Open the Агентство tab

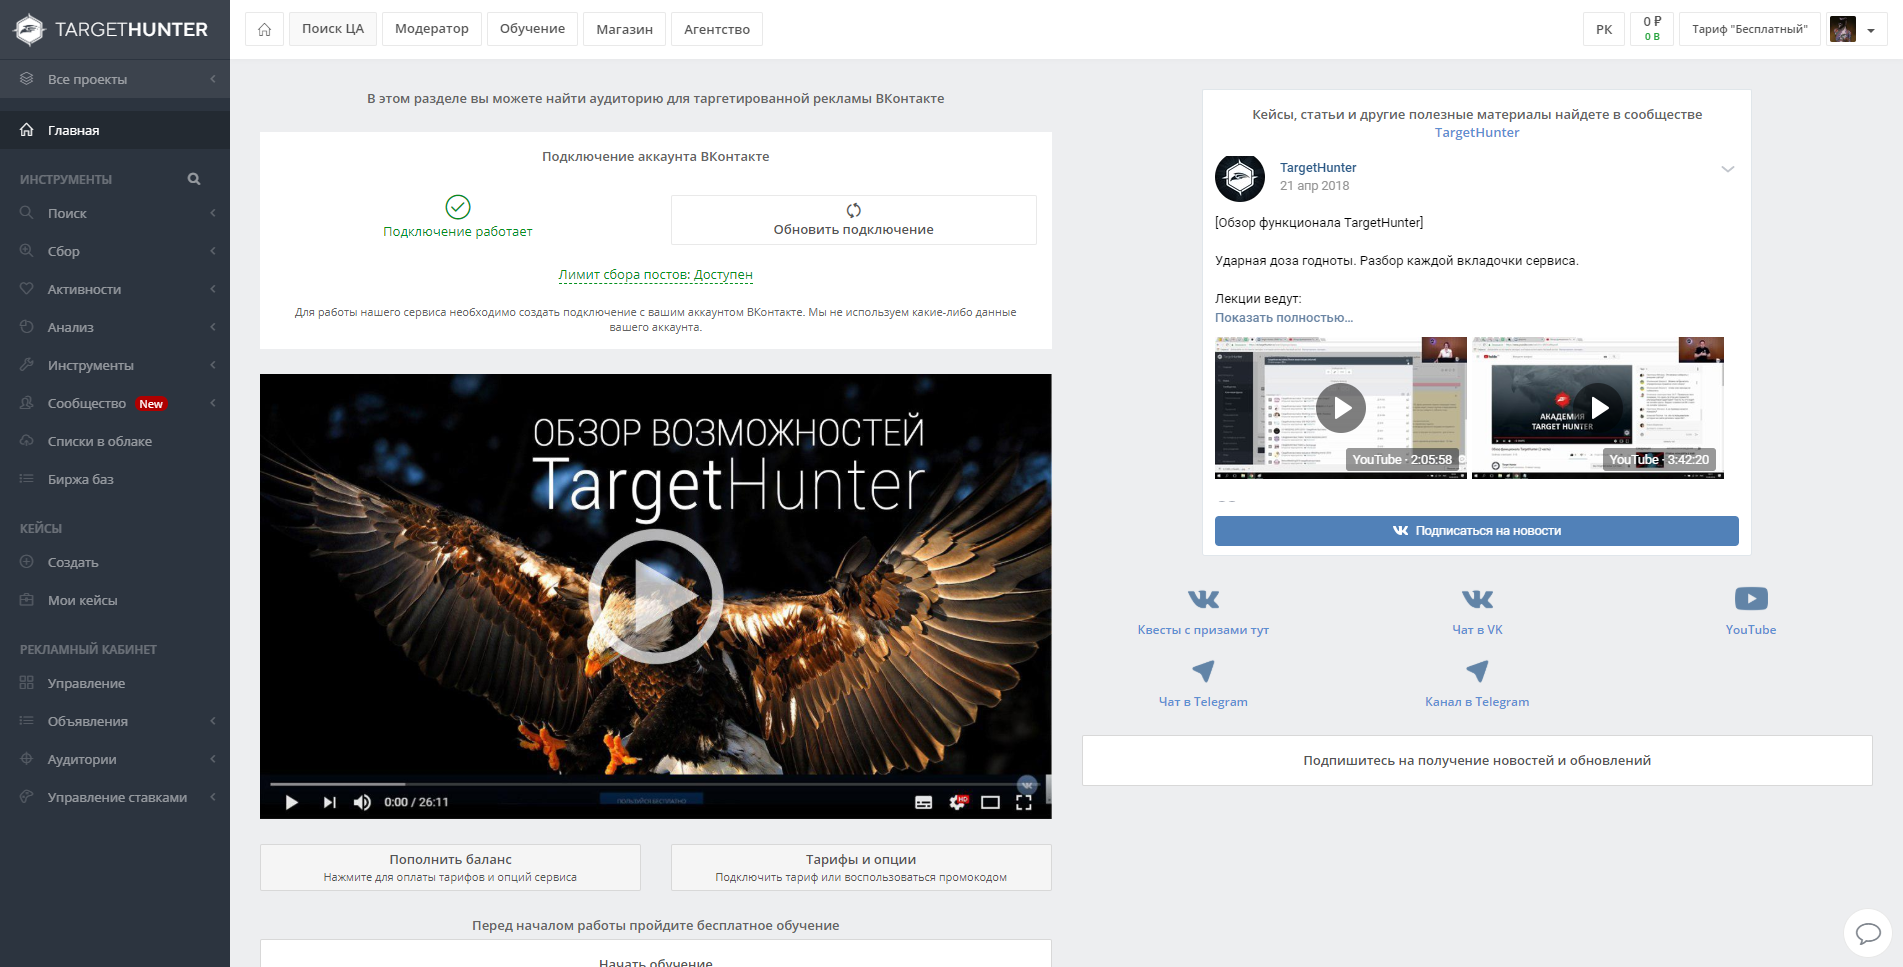coord(717,29)
